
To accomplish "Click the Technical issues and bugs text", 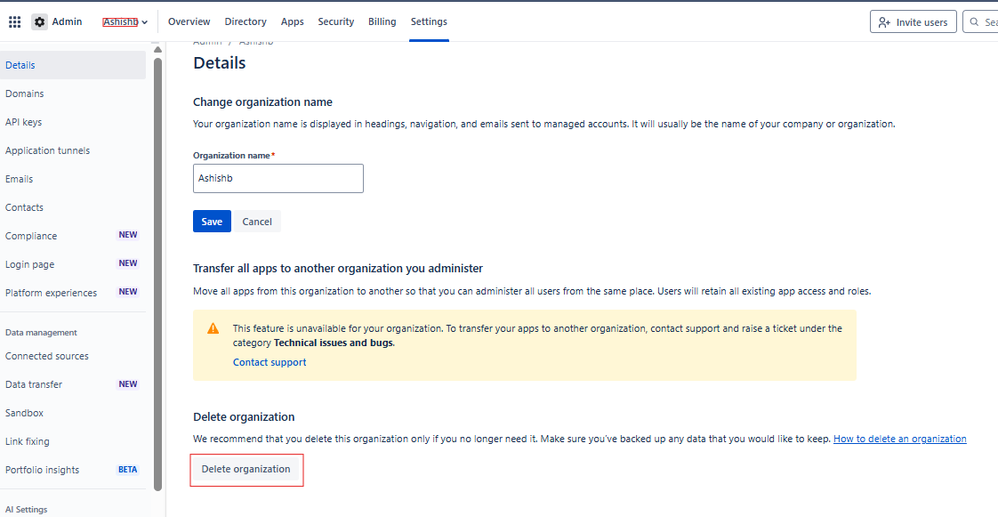I will (x=334, y=343).
